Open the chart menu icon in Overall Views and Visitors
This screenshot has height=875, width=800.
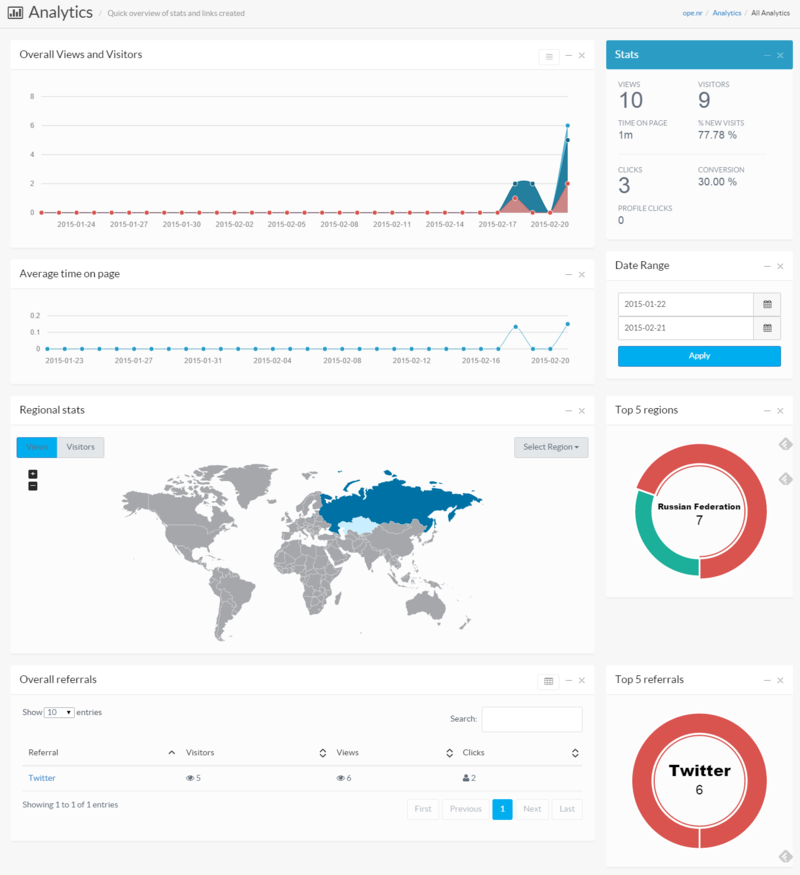click(x=549, y=56)
